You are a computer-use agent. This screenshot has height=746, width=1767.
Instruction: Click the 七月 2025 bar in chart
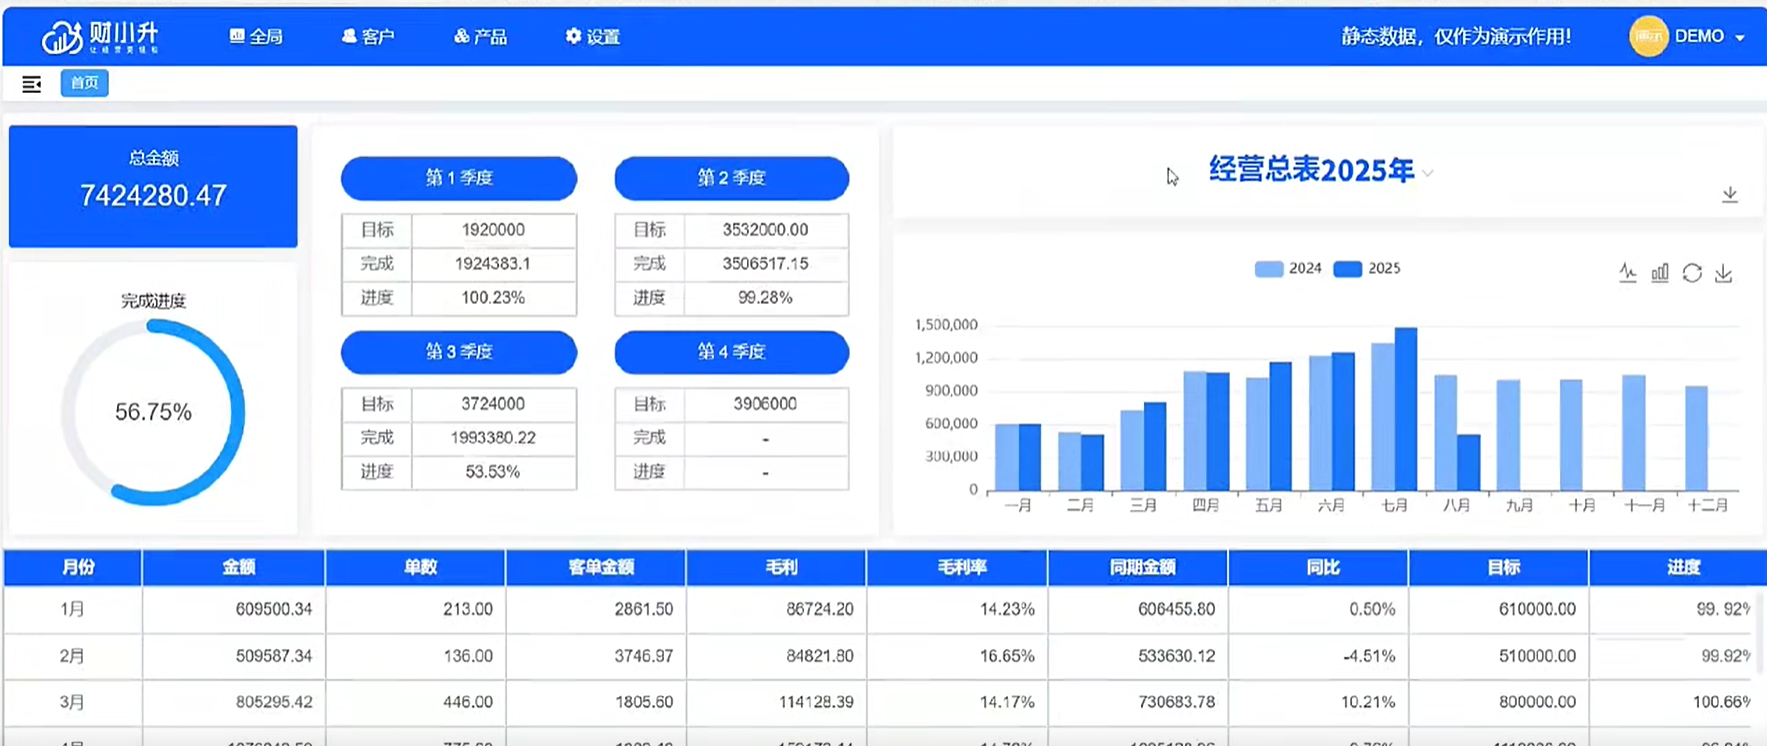tap(1406, 409)
